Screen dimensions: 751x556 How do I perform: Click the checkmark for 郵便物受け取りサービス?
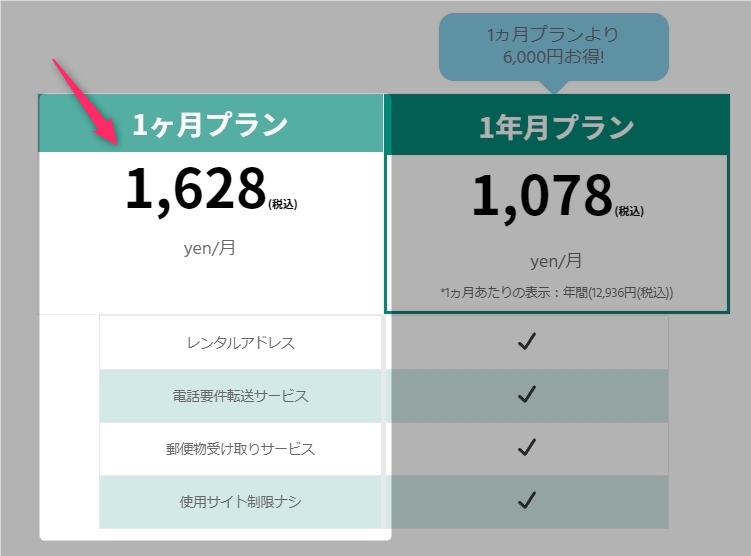pos(527,447)
